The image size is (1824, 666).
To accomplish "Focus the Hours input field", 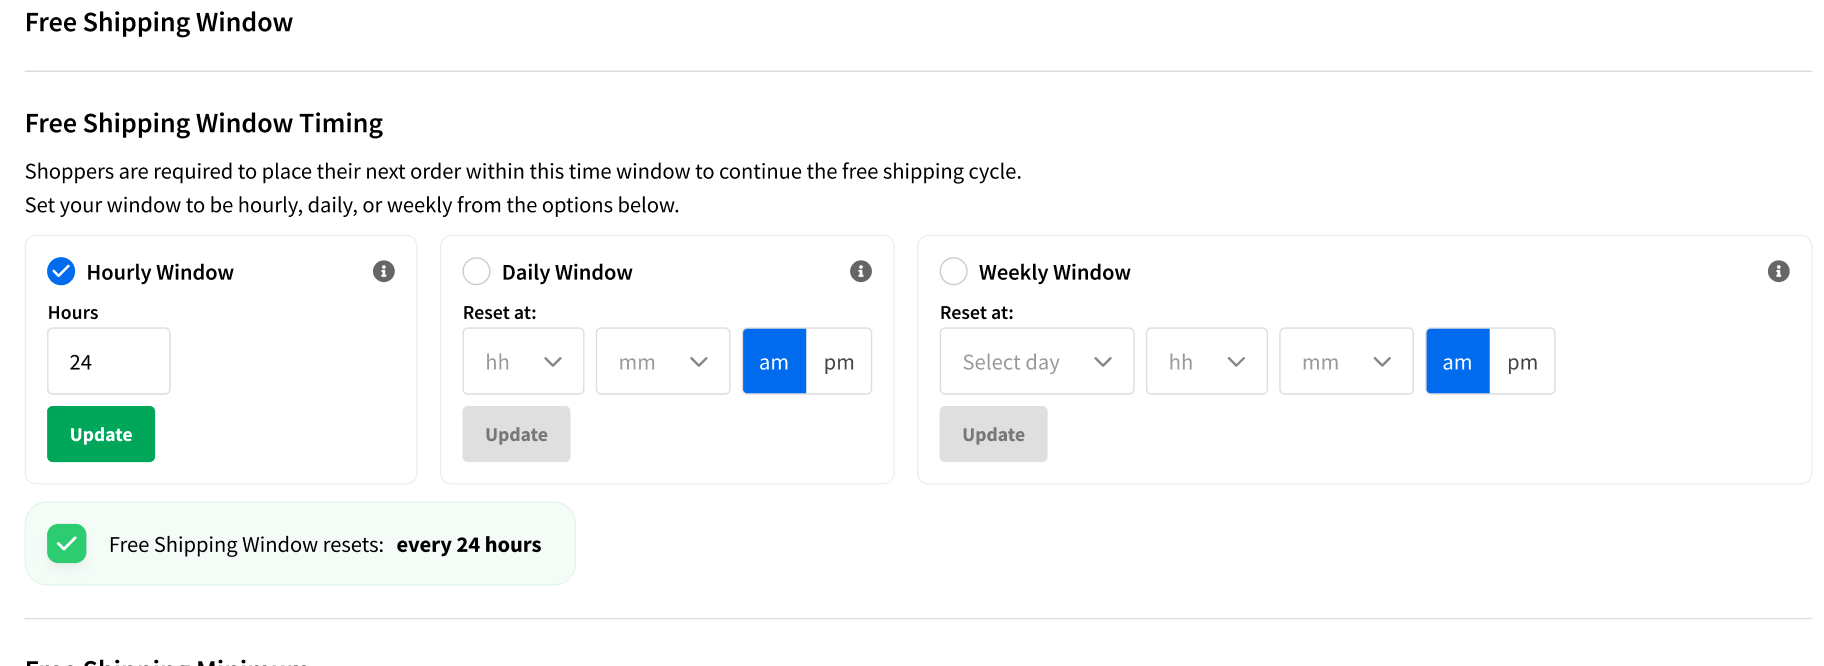I will (x=109, y=361).
